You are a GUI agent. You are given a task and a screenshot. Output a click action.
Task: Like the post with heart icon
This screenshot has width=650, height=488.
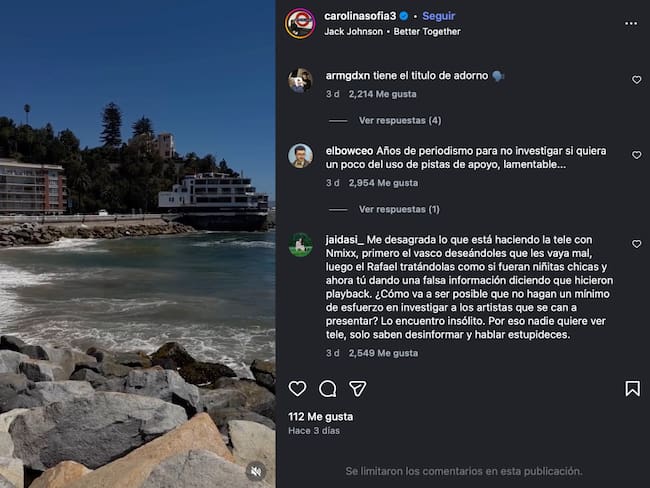coord(297,388)
